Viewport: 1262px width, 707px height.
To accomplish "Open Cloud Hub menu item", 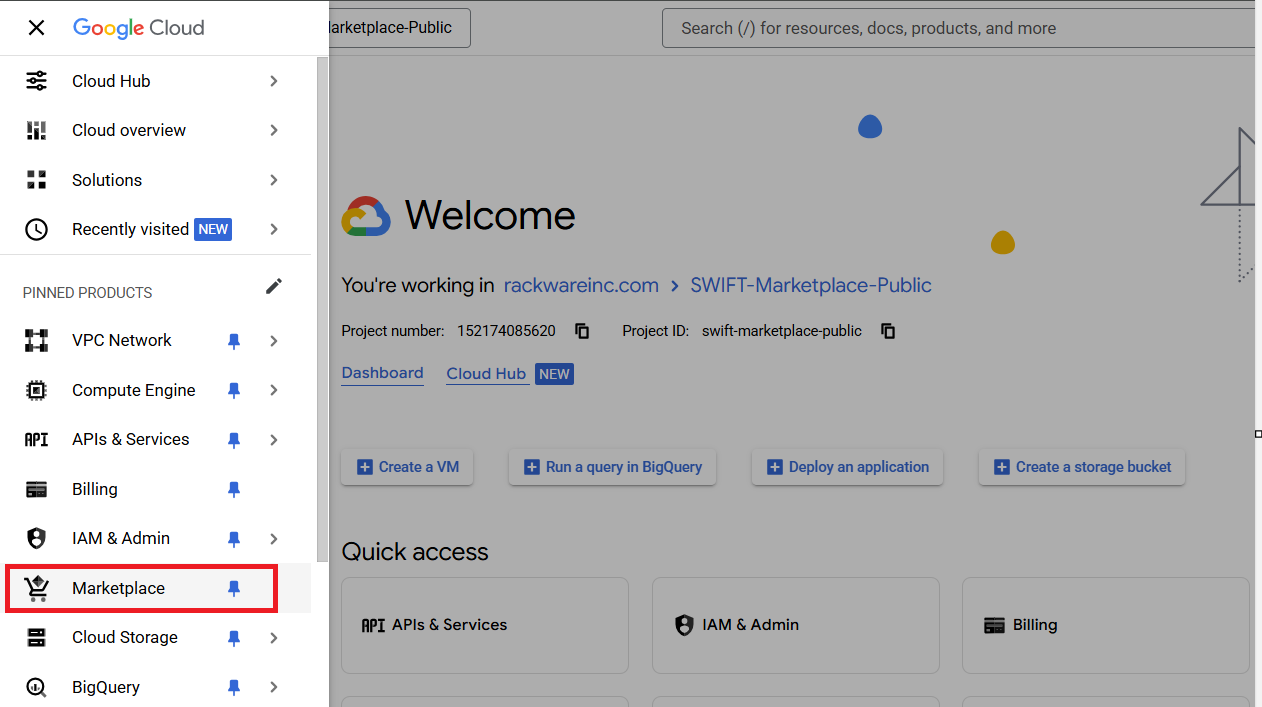I will click(x=157, y=81).
